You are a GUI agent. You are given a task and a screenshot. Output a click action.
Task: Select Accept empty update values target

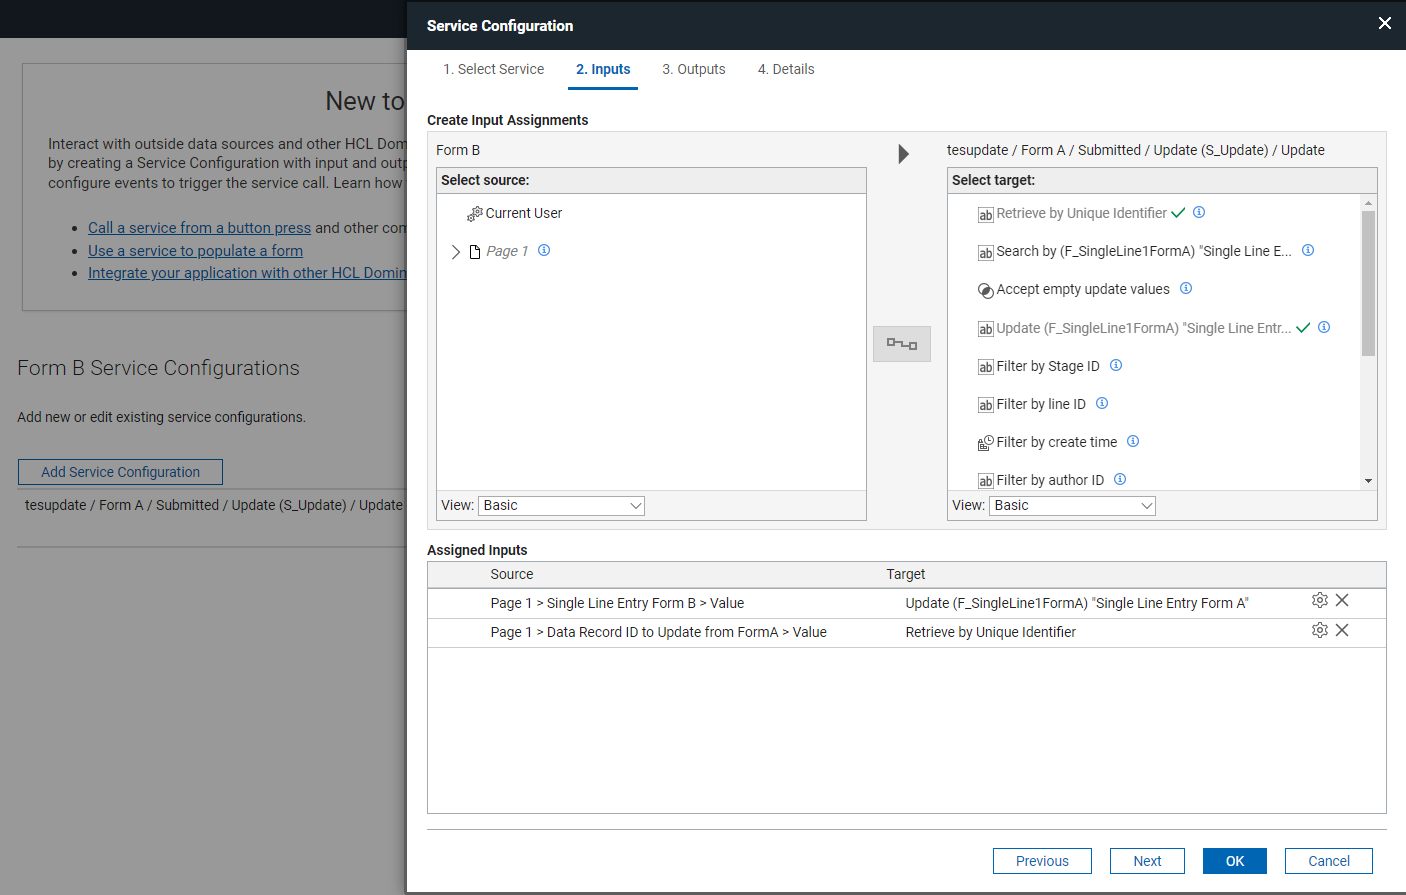[1082, 289]
